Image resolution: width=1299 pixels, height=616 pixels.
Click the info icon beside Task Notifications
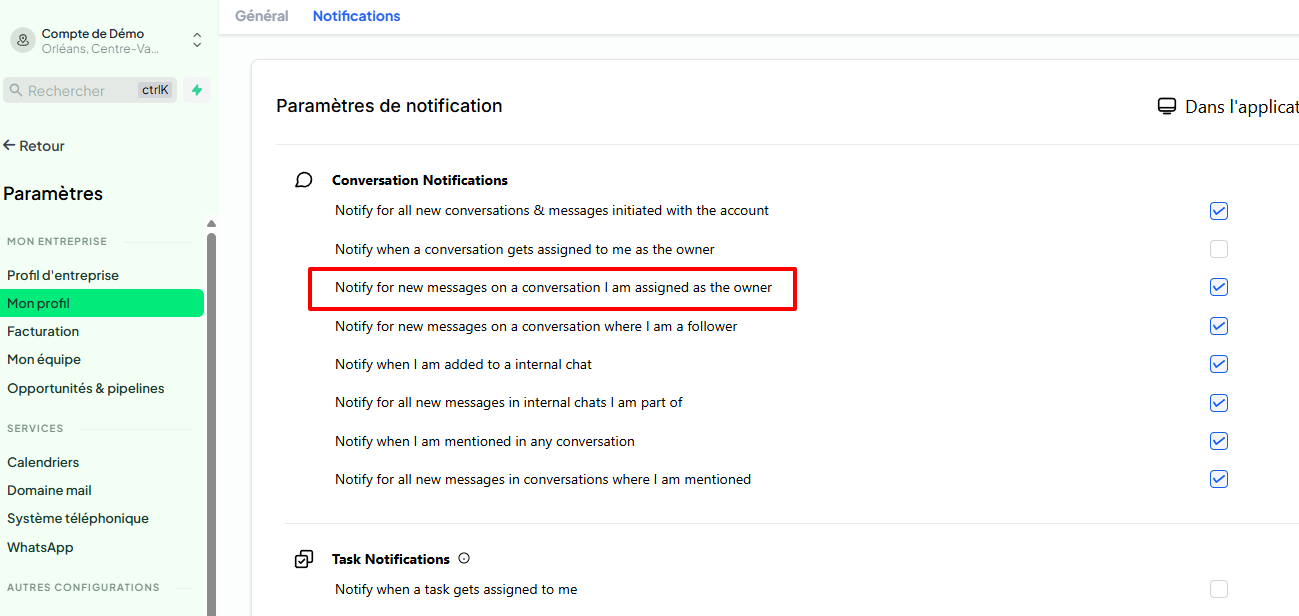coord(464,559)
